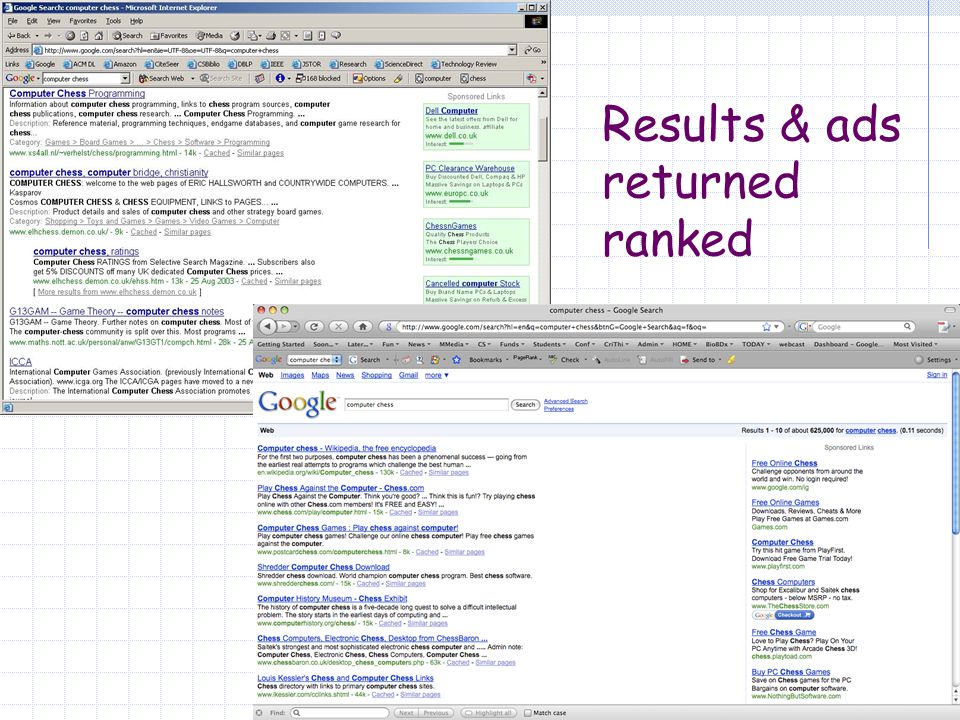The width and height of the screenshot is (960, 720).
Task: Switch to Shopping tab on Google page
Action: [x=376, y=375]
